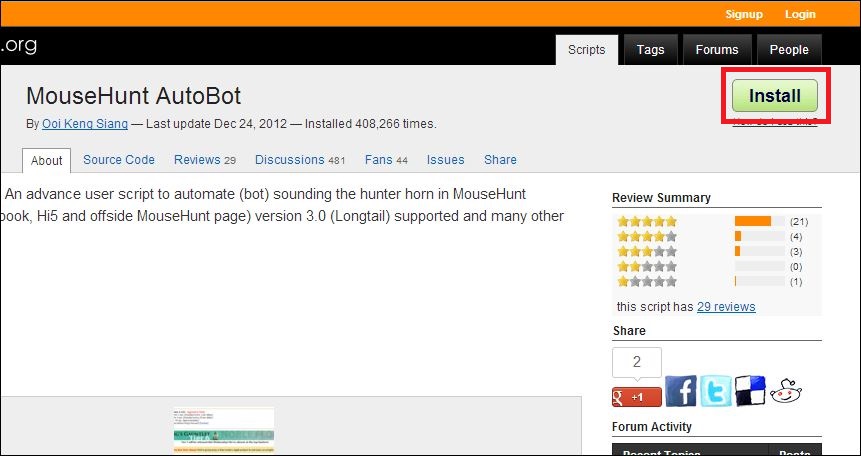
Task: Open the Forums tab
Action: 717,49
